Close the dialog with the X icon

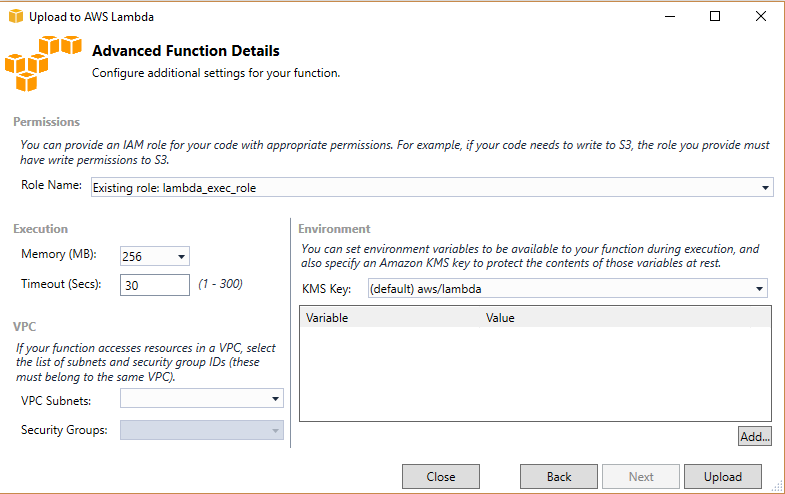click(x=760, y=17)
